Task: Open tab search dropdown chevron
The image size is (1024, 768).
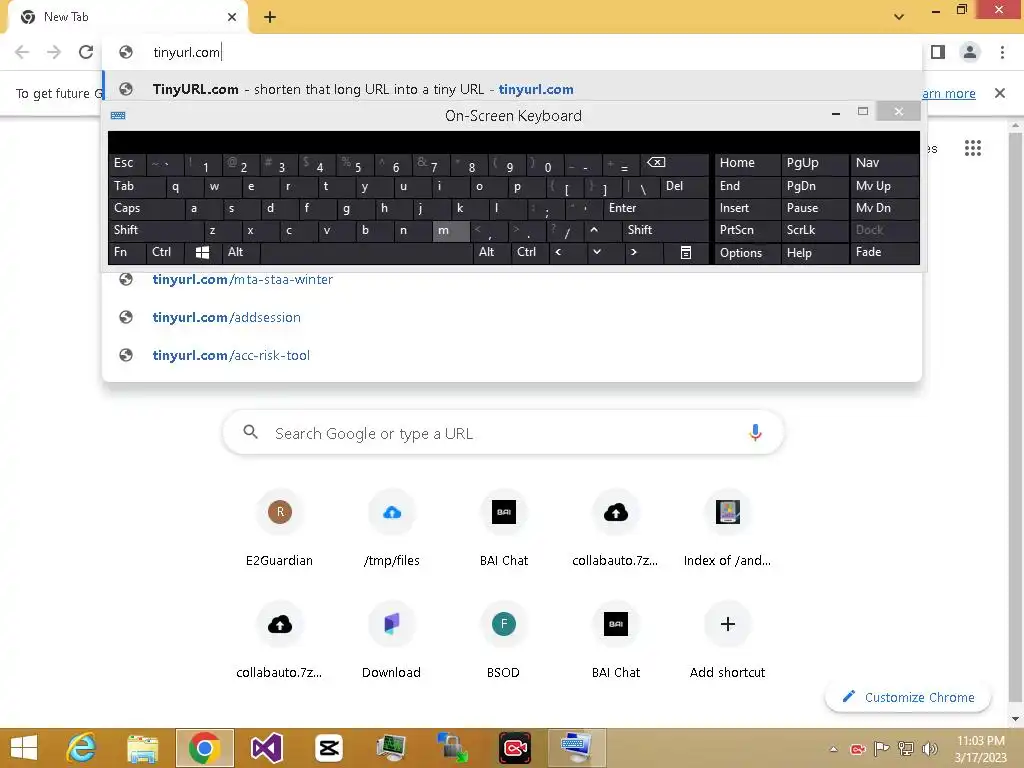Action: tap(899, 17)
